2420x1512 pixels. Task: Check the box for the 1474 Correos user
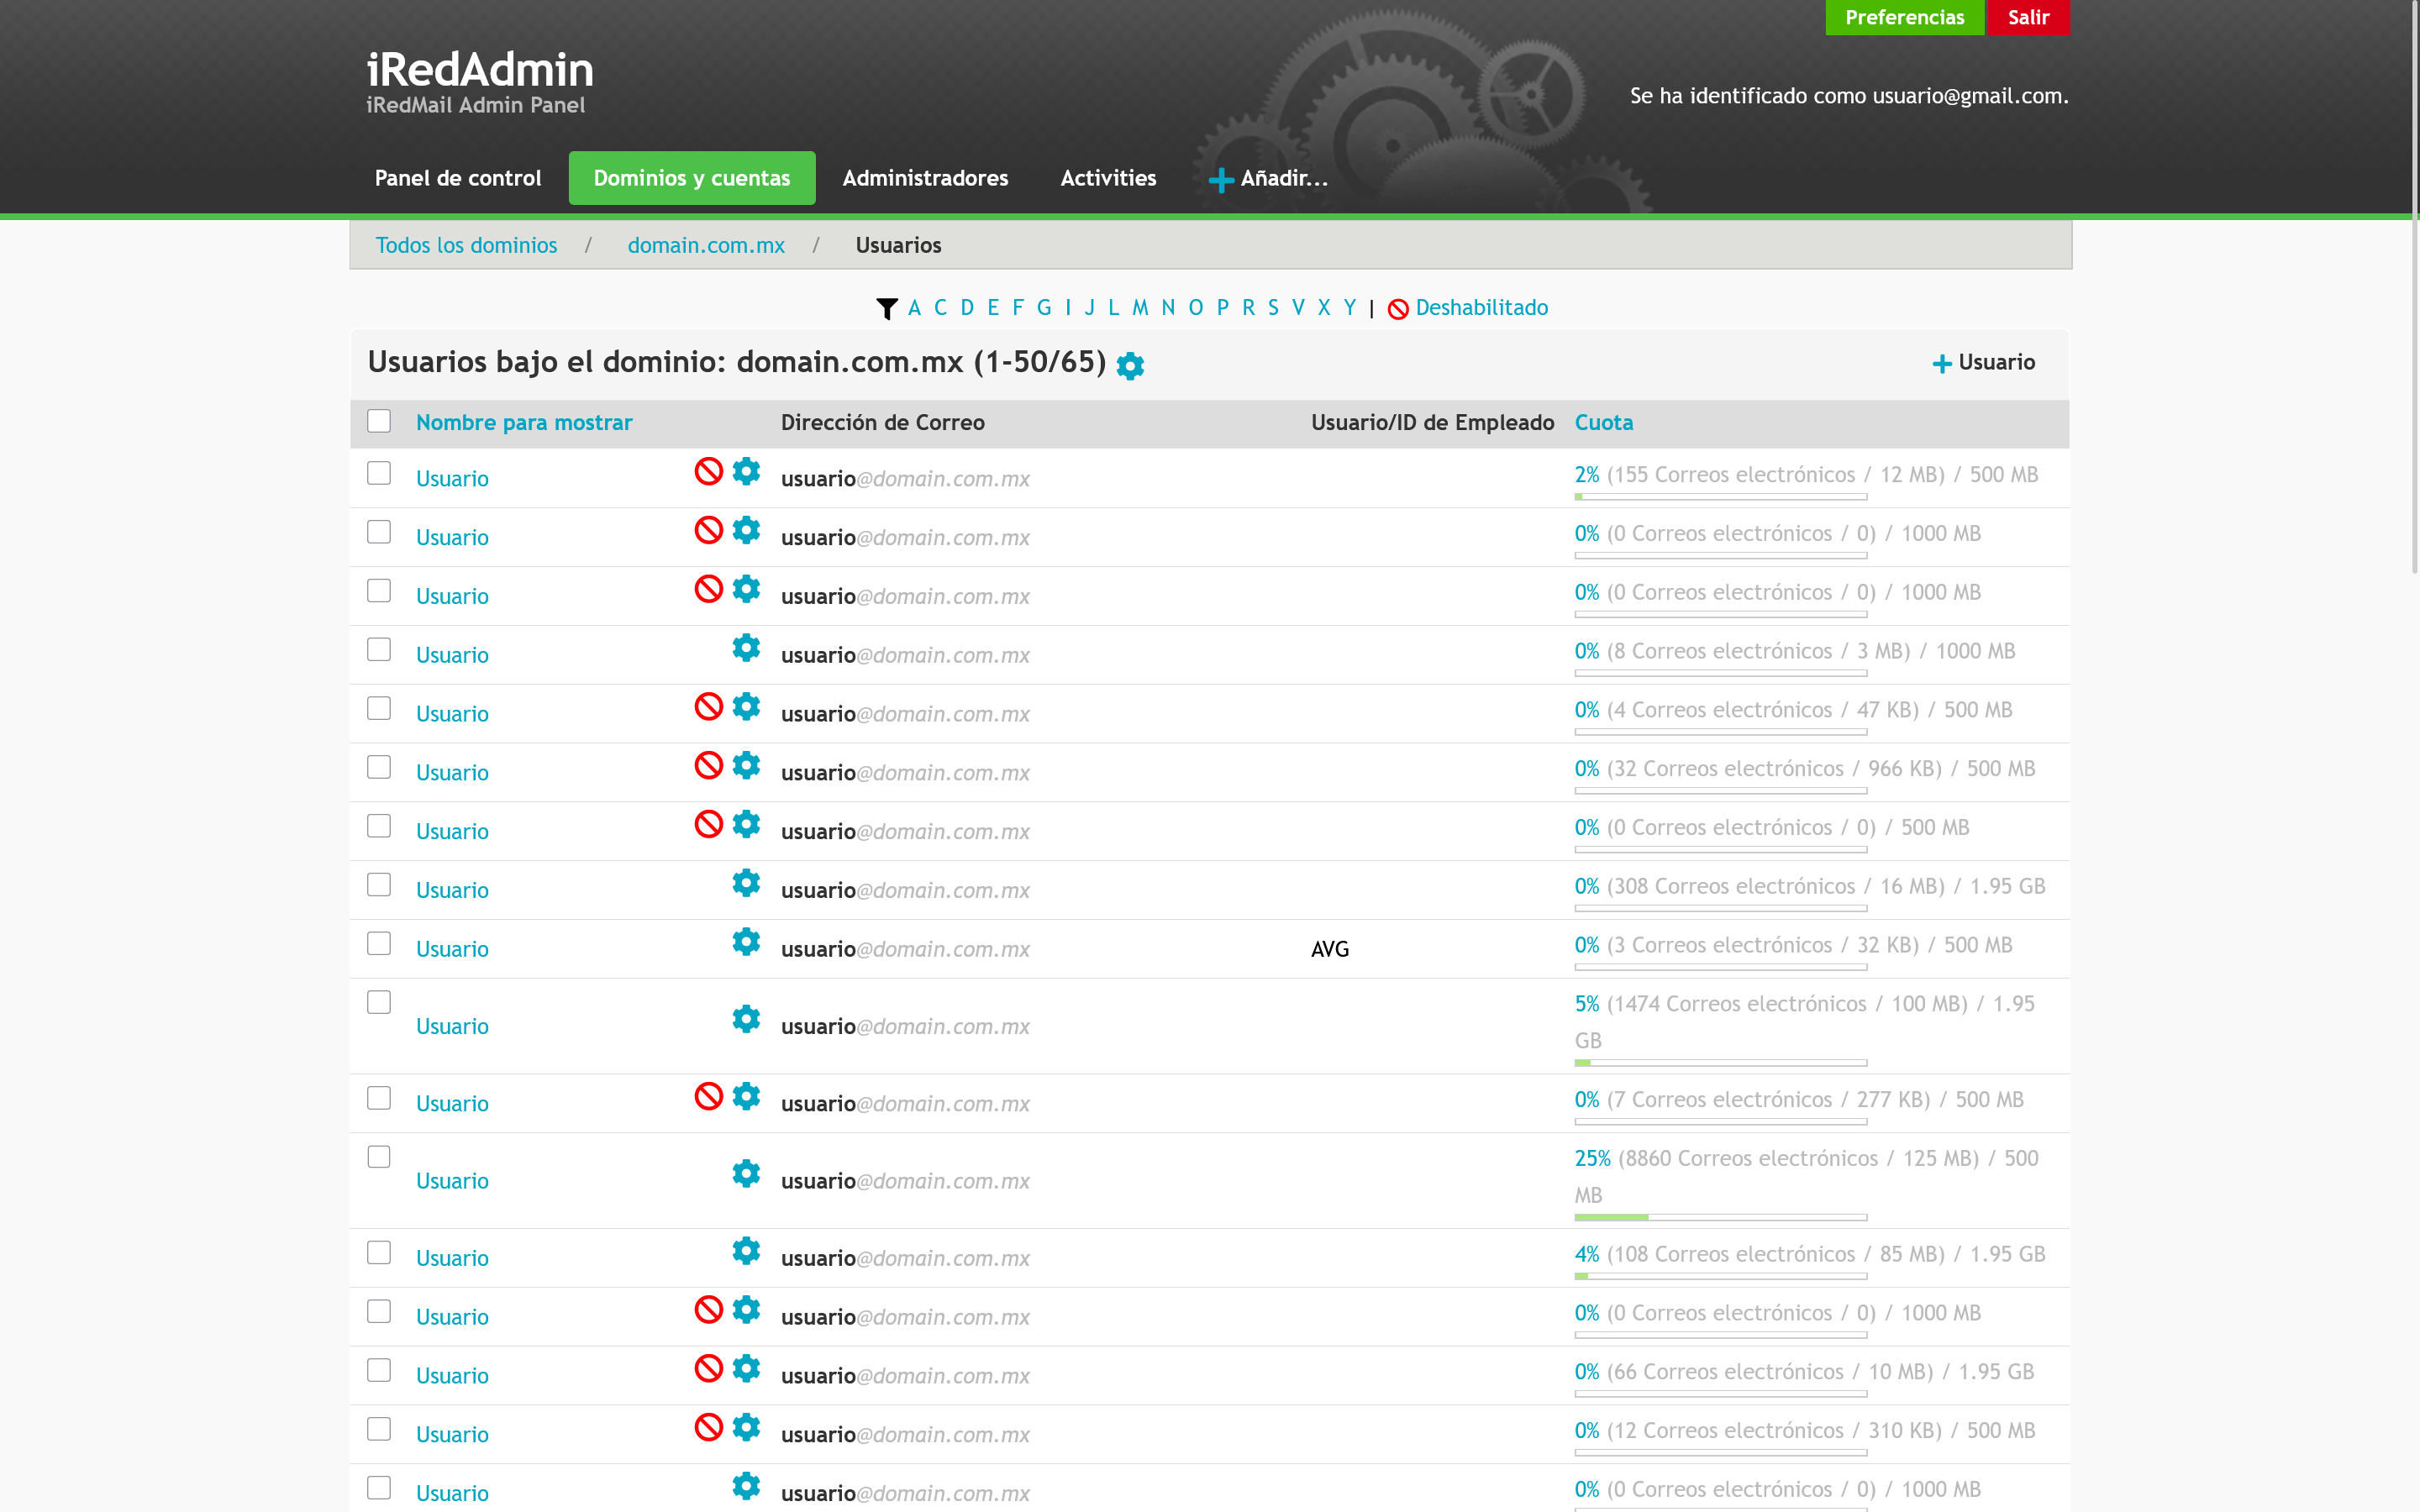pyautogui.click(x=379, y=1003)
